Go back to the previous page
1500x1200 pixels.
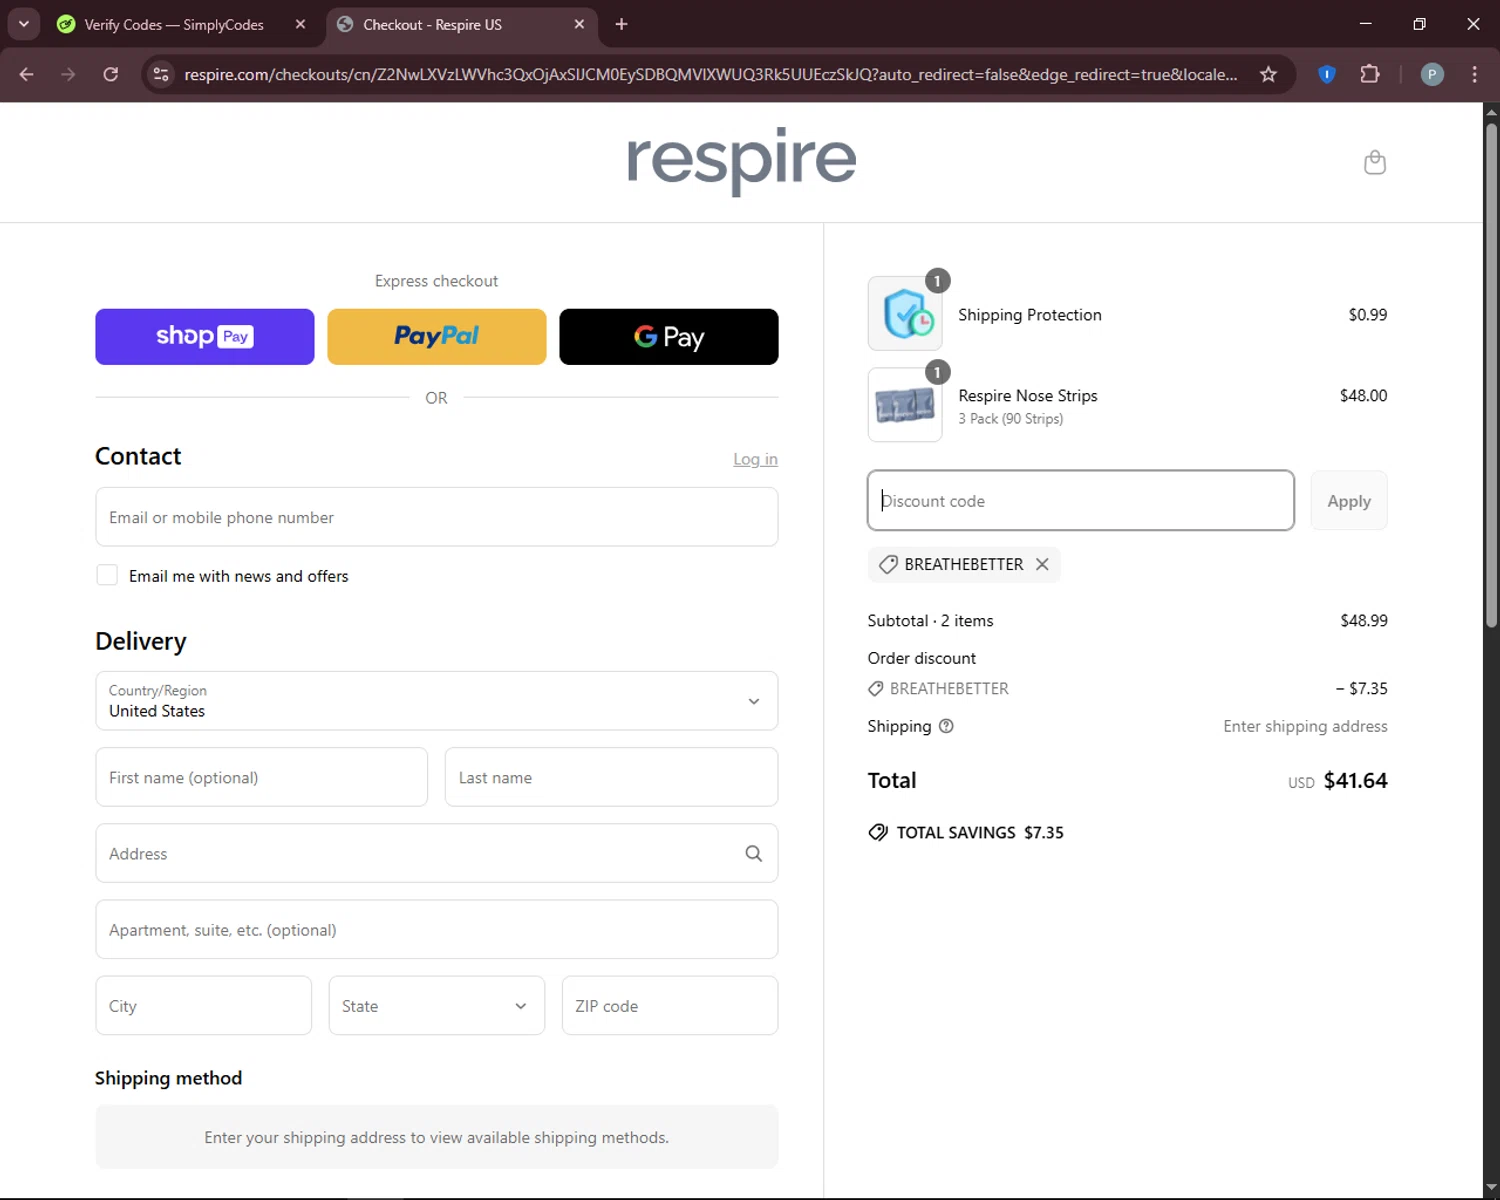[x=27, y=74]
